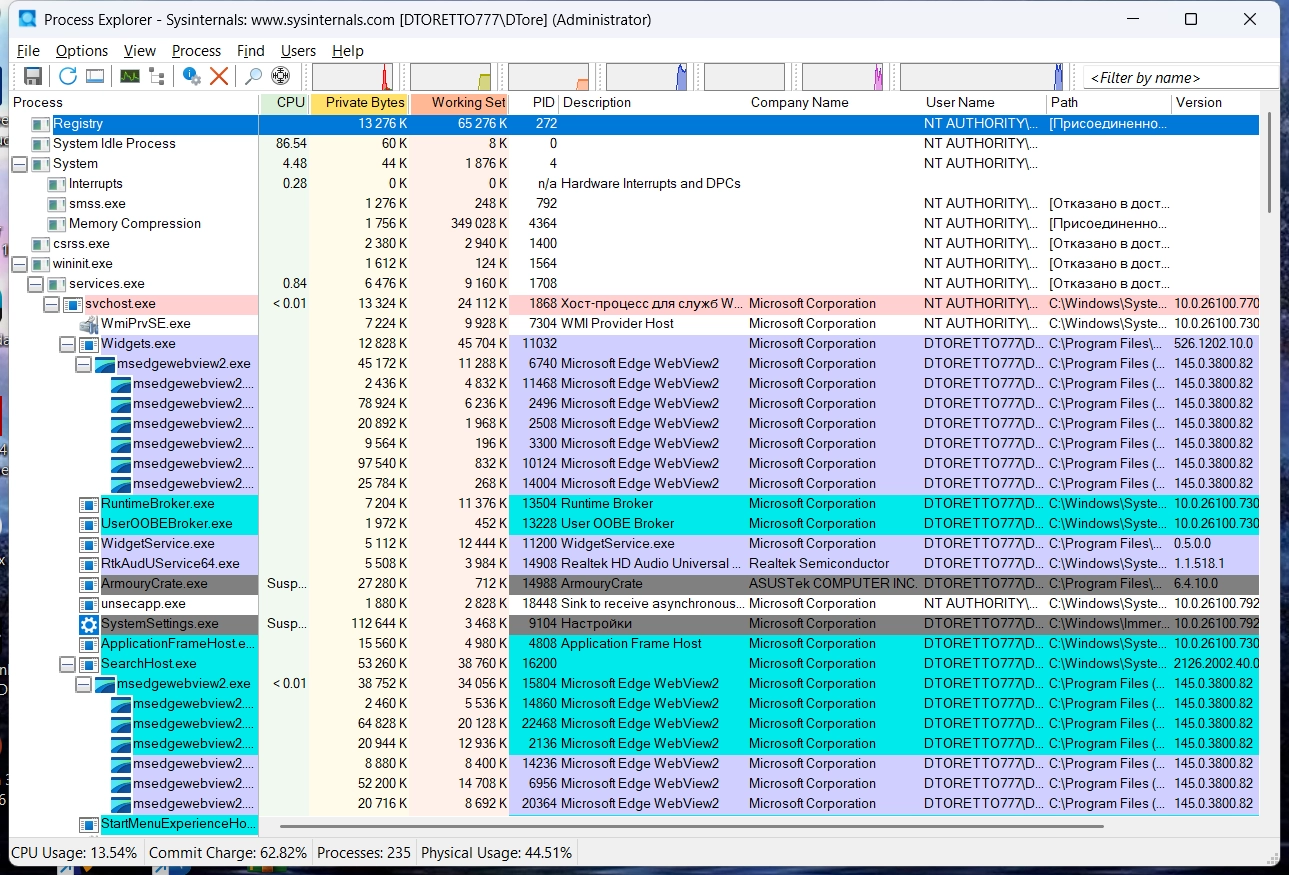The width and height of the screenshot is (1289, 875).
Task: Click the red X Kill Process icon
Action: click(x=219, y=76)
